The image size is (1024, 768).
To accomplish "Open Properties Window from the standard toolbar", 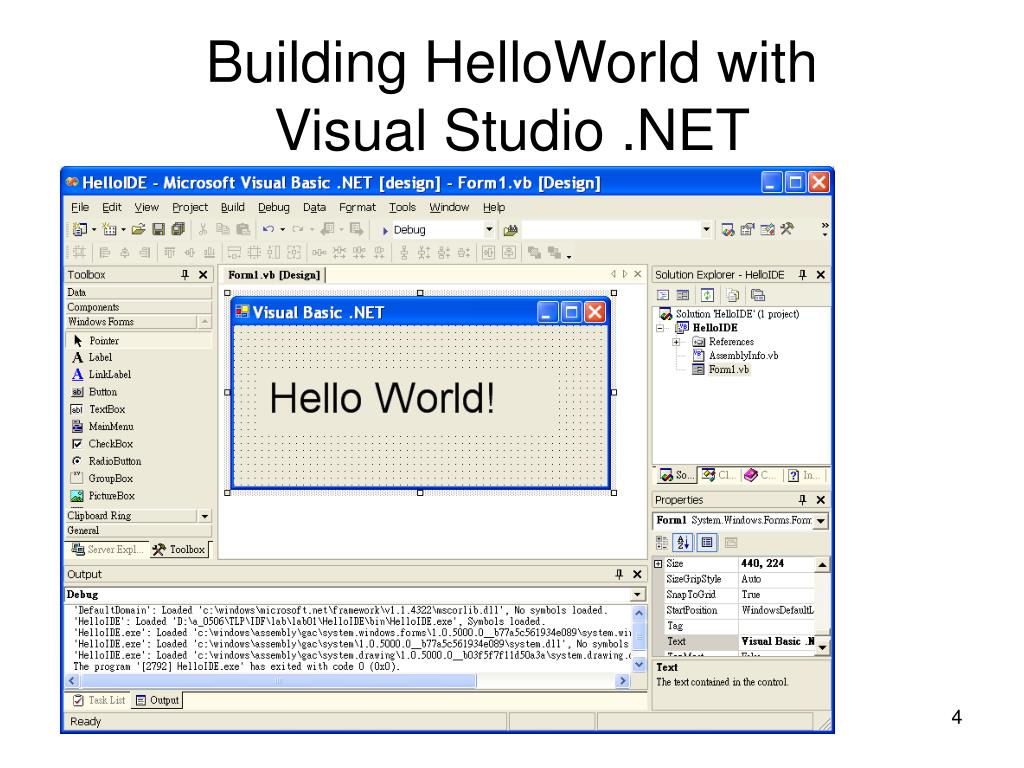I will pos(747,229).
